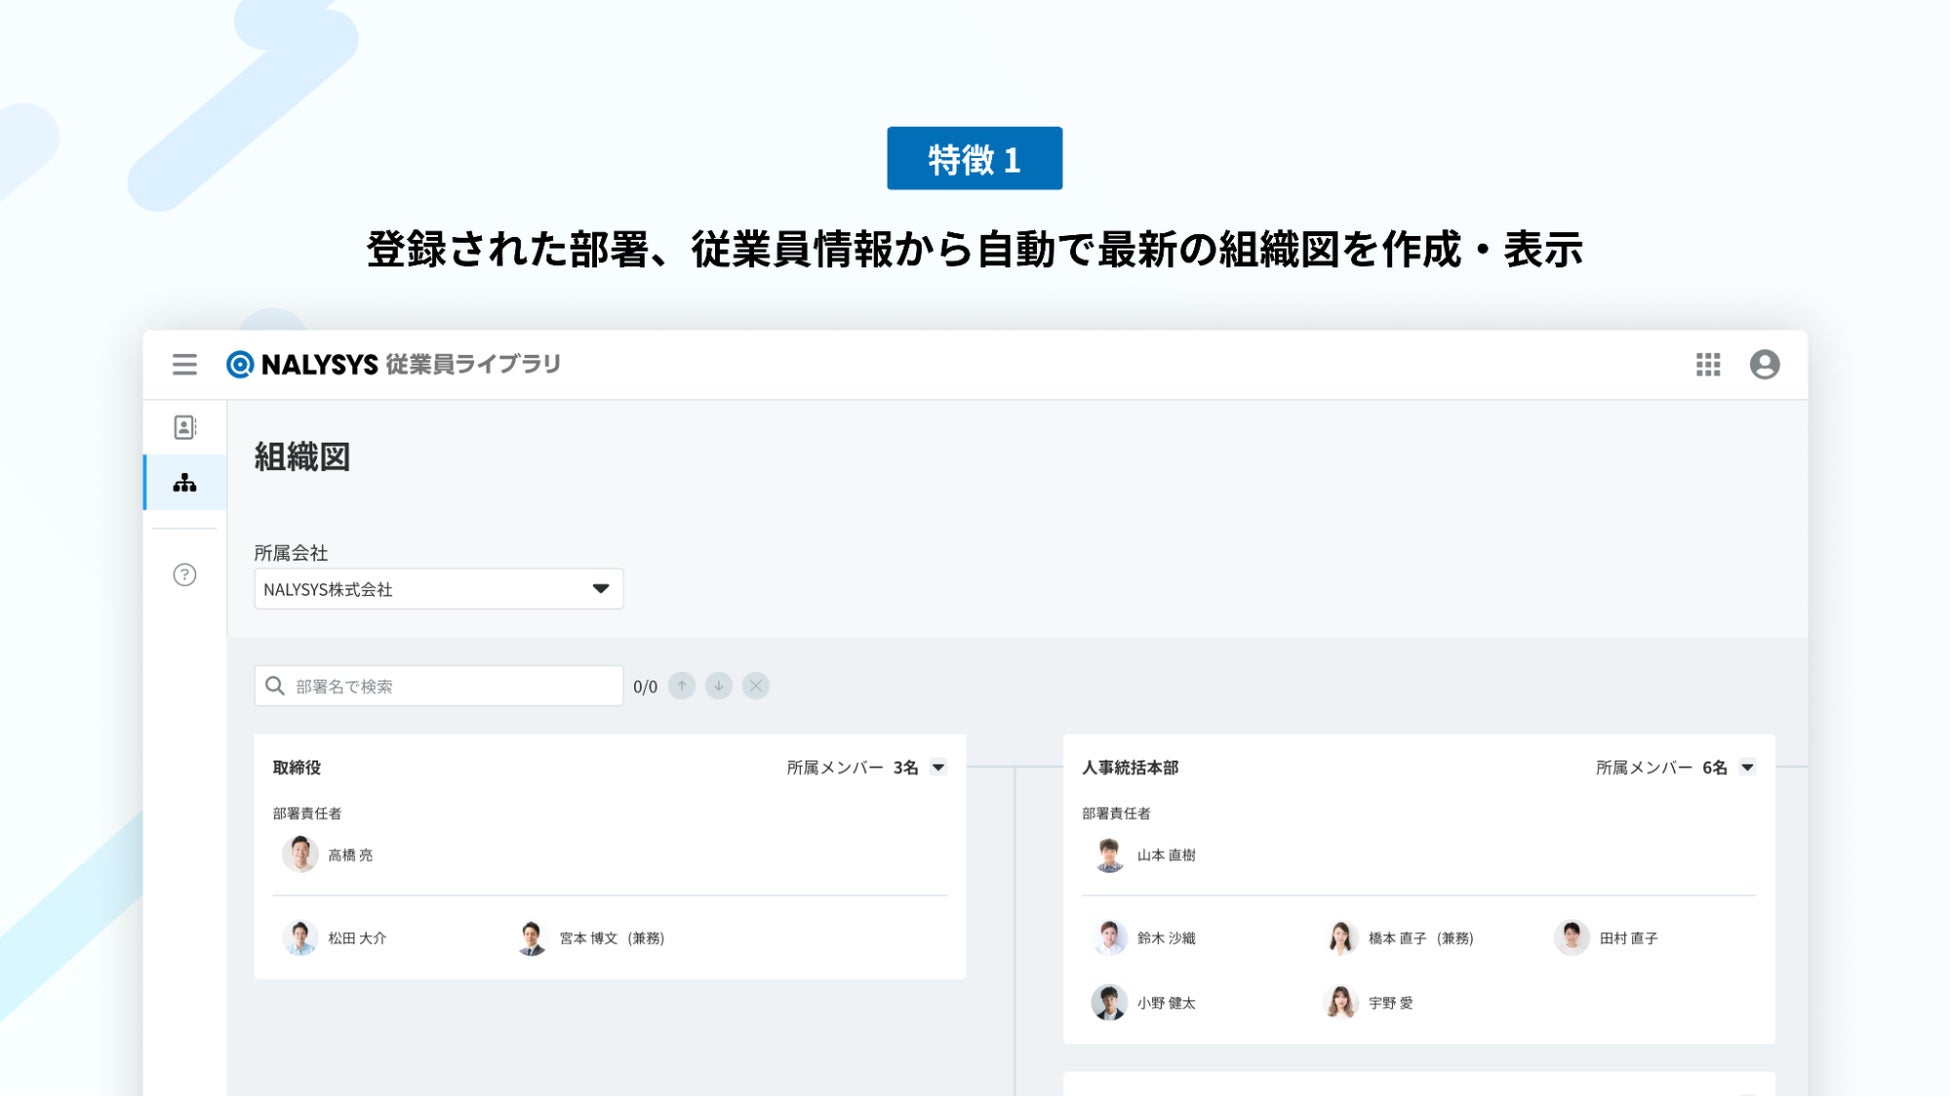Expand 人事統括本部 members list arrow
The image size is (1950, 1097).
[x=1747, y=768]
